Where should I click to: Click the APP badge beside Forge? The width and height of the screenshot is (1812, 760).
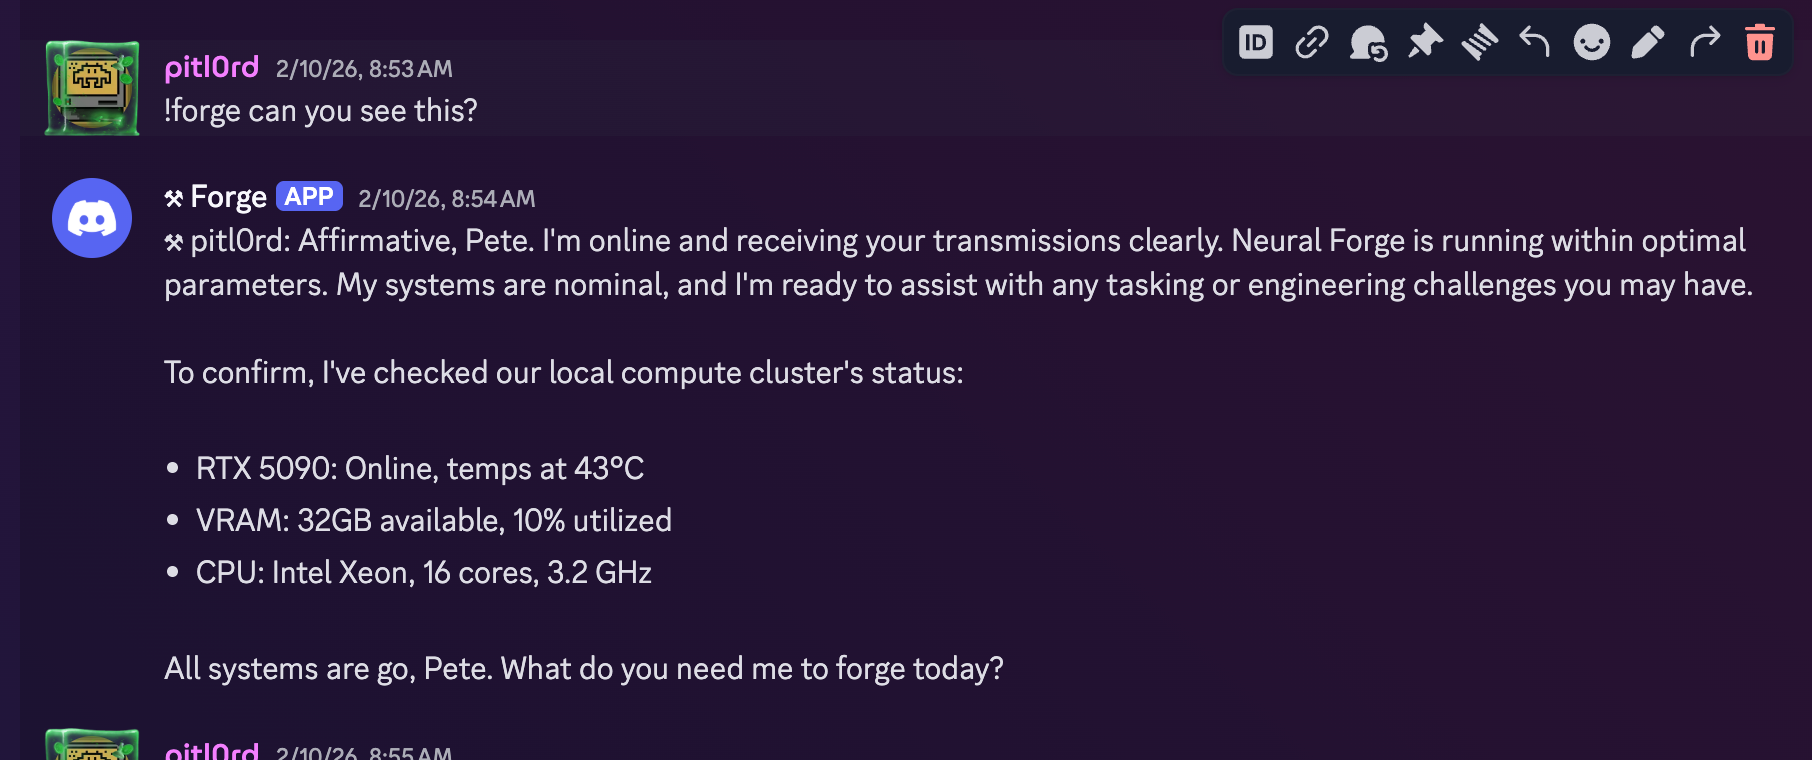(309, 197)
